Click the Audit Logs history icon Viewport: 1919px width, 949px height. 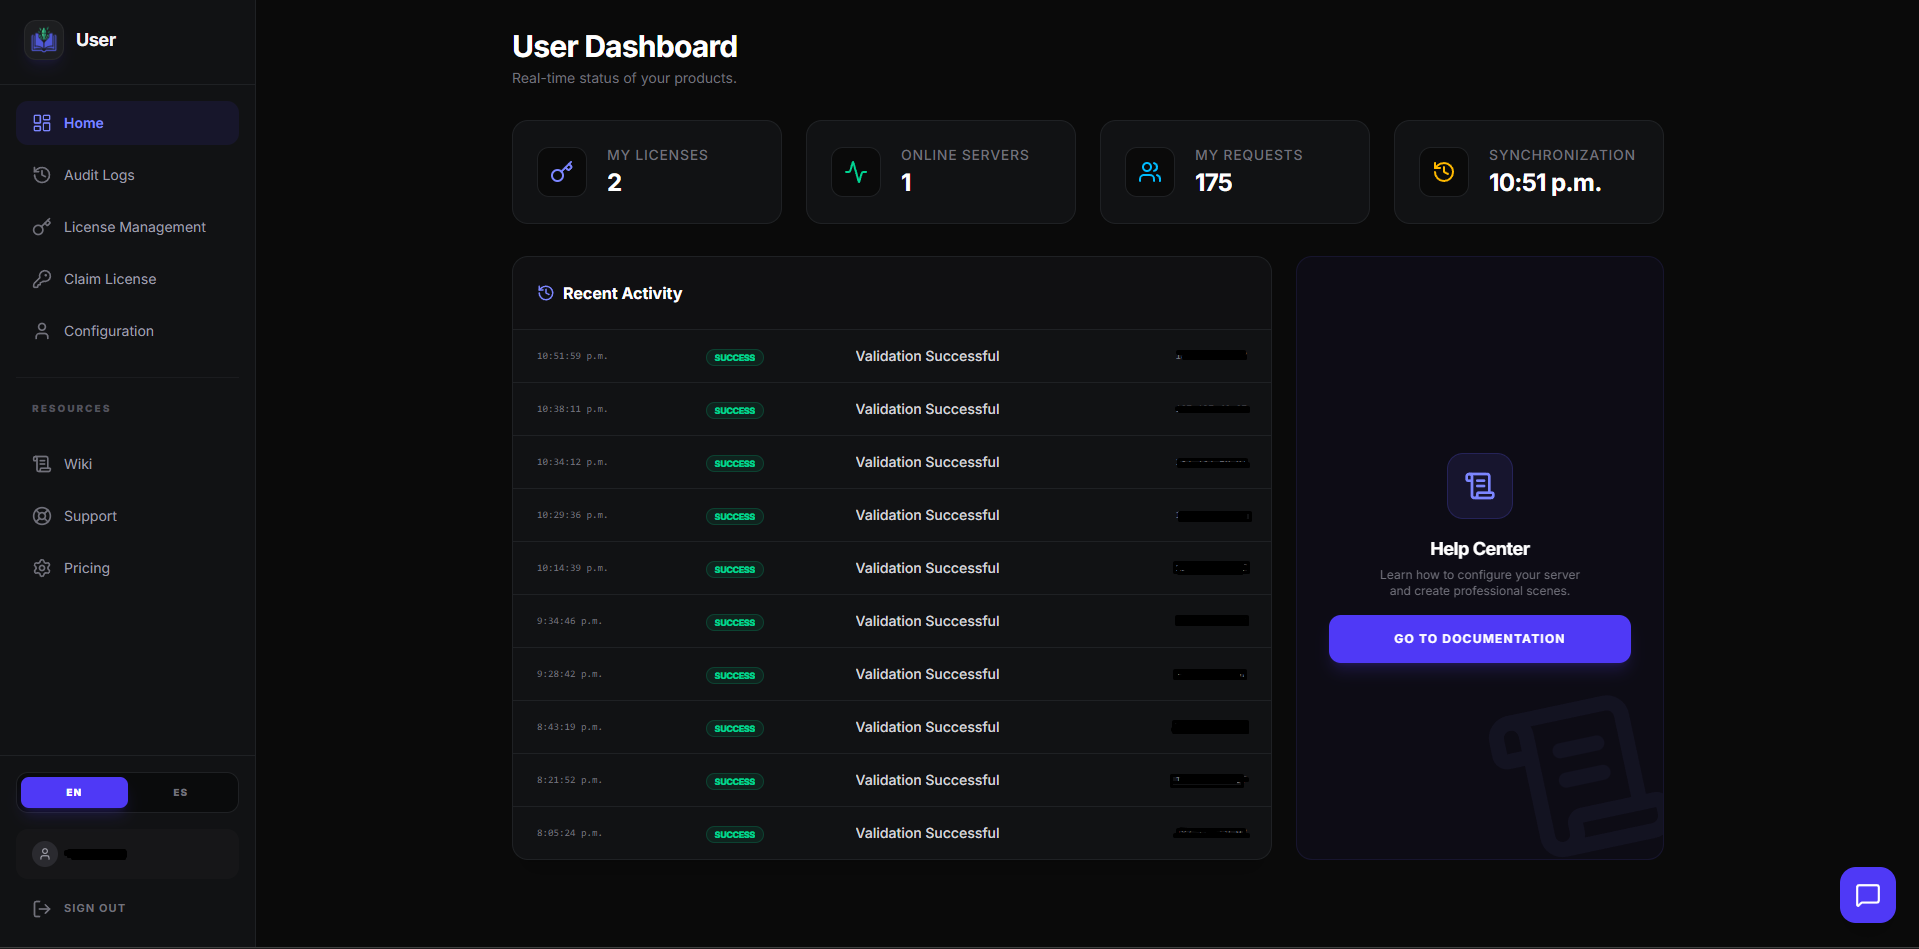click(42, 175)
